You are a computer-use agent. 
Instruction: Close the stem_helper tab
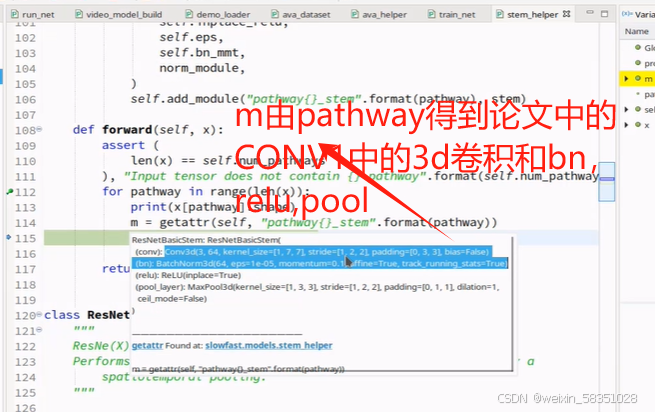[x=566, y=14]
